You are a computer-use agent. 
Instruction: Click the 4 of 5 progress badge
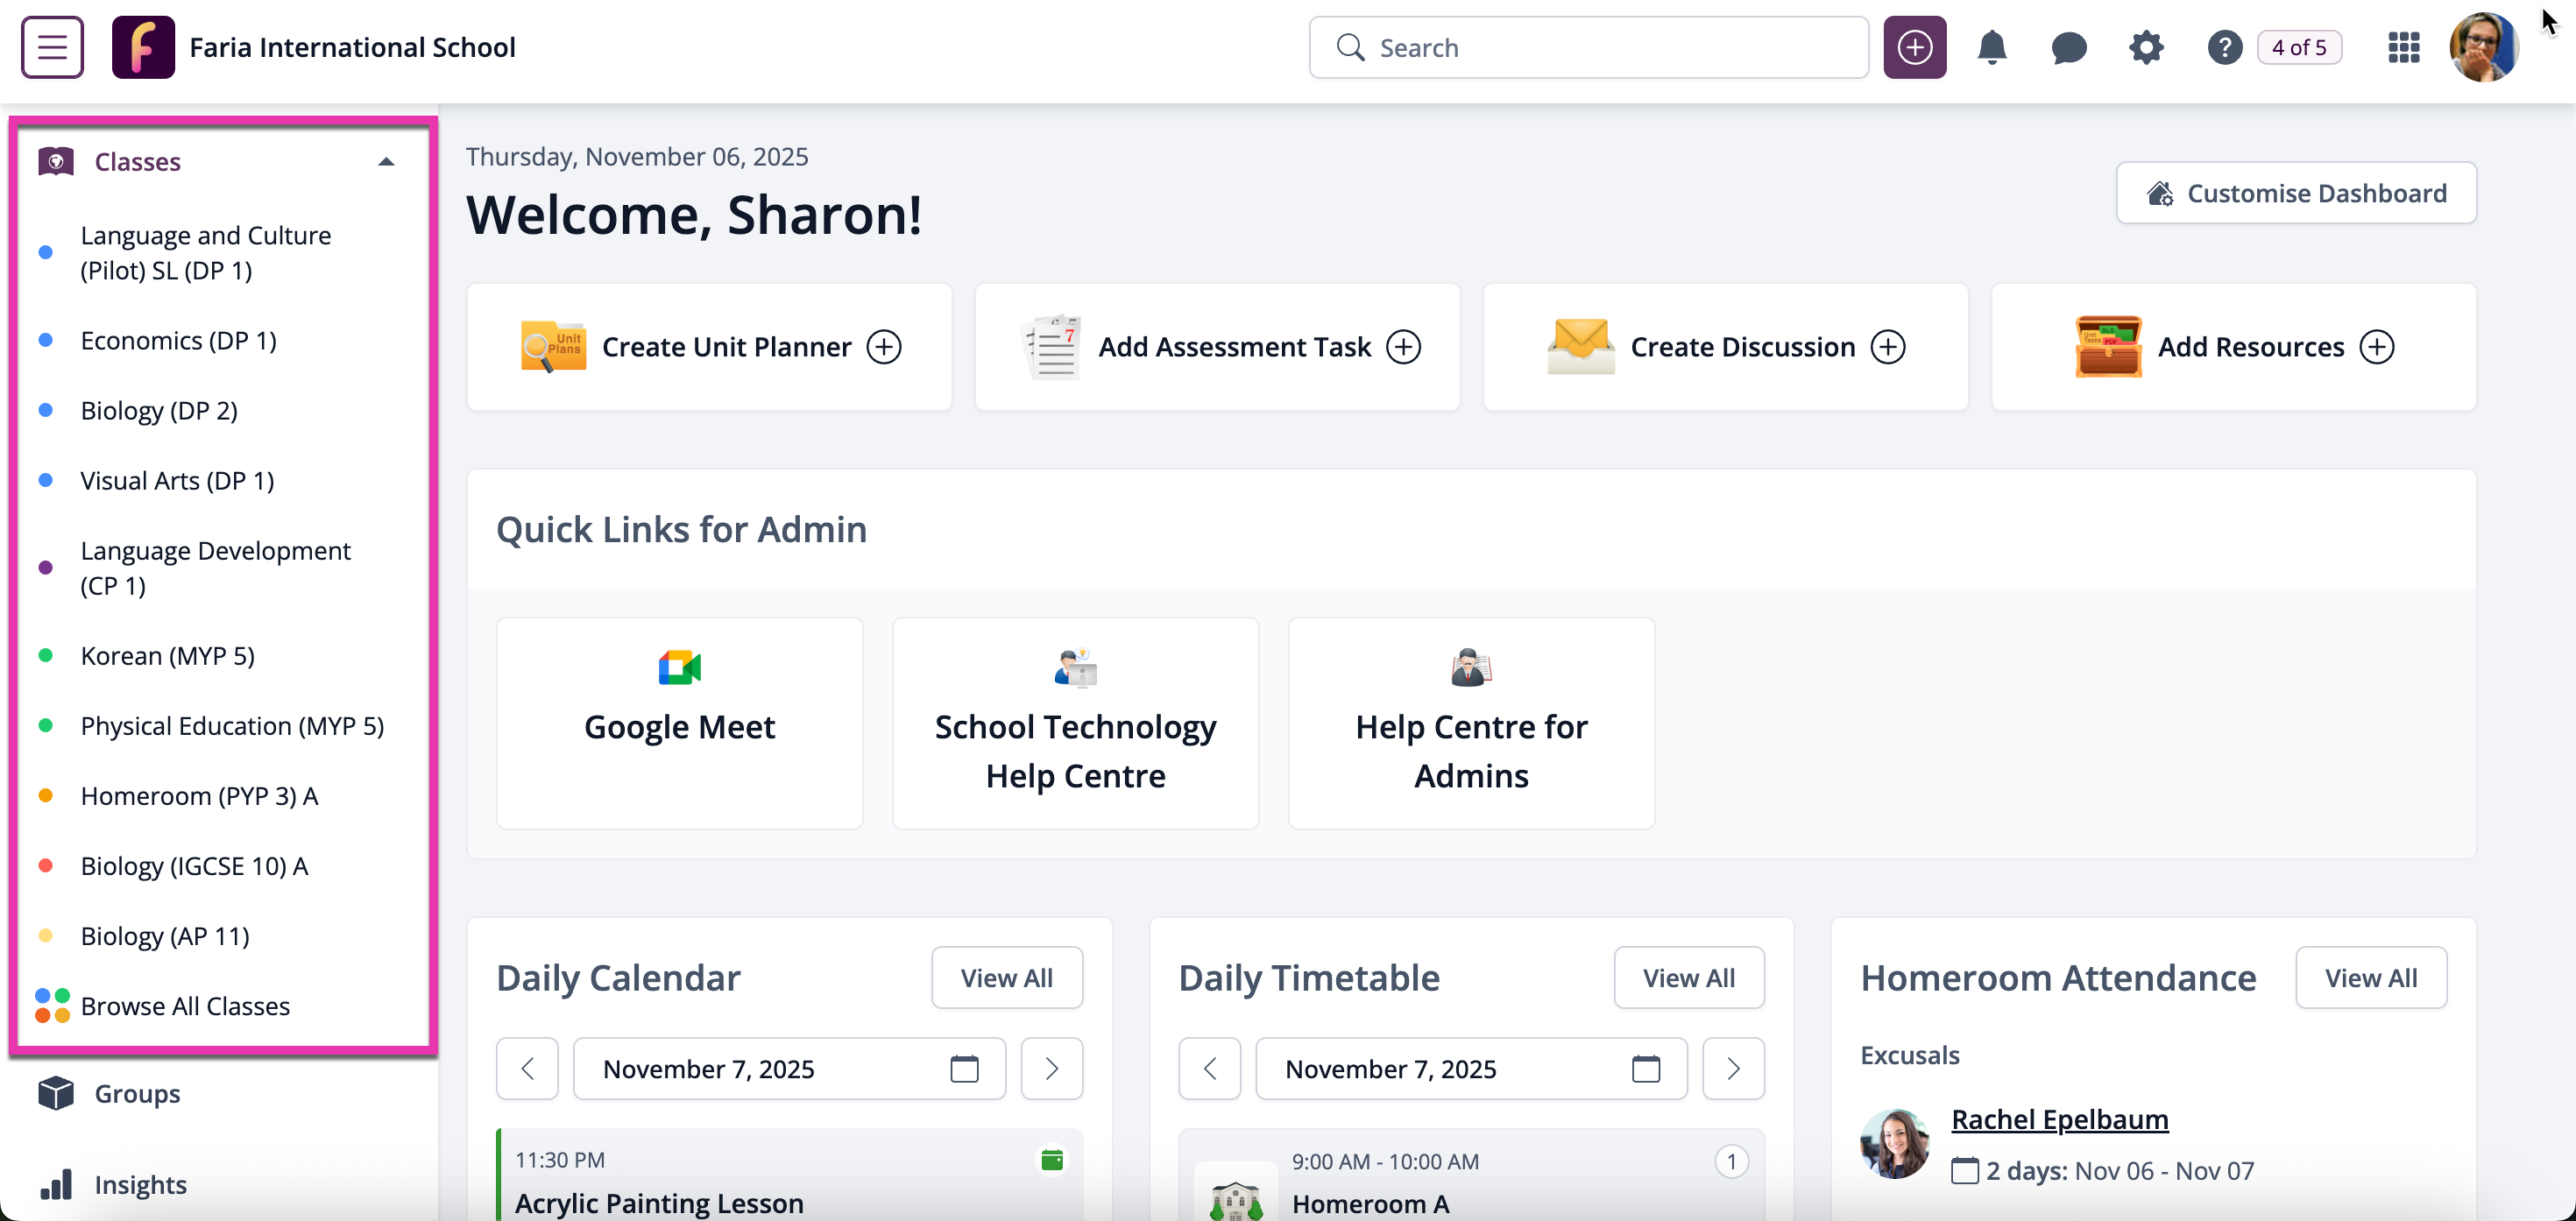[x=2299, y=47]
